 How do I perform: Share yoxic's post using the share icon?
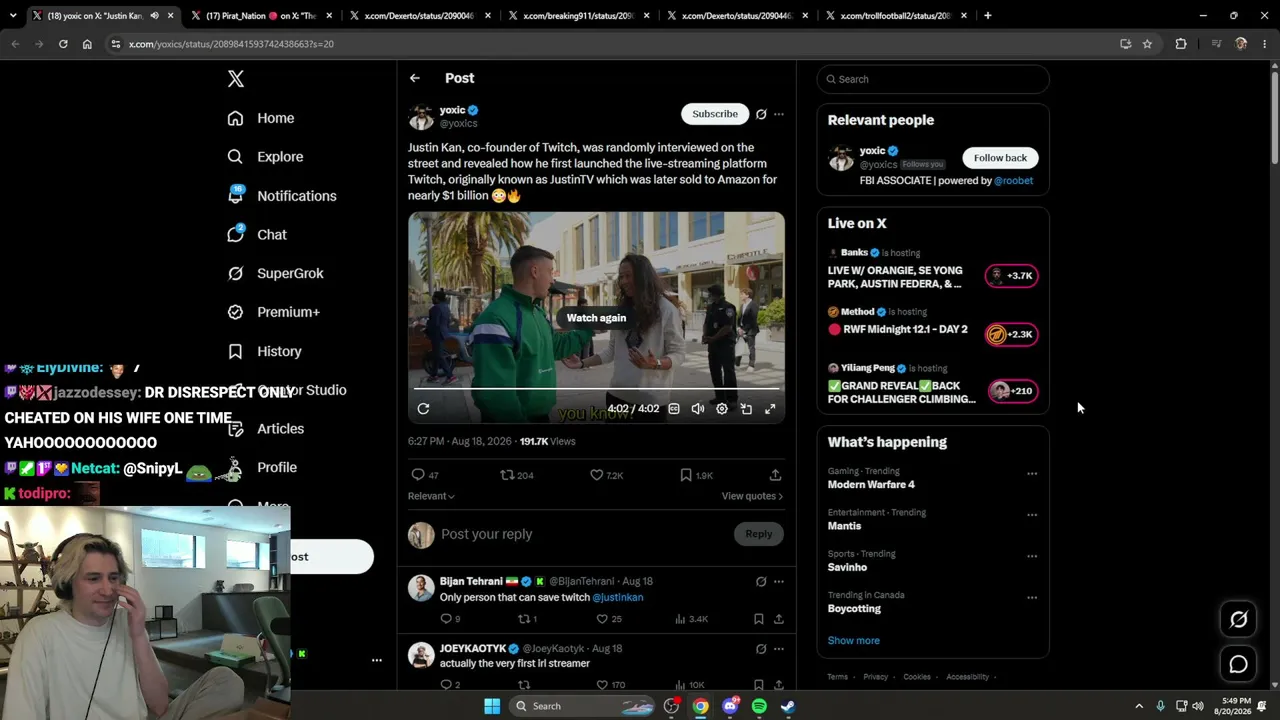(x=775, y=475)
